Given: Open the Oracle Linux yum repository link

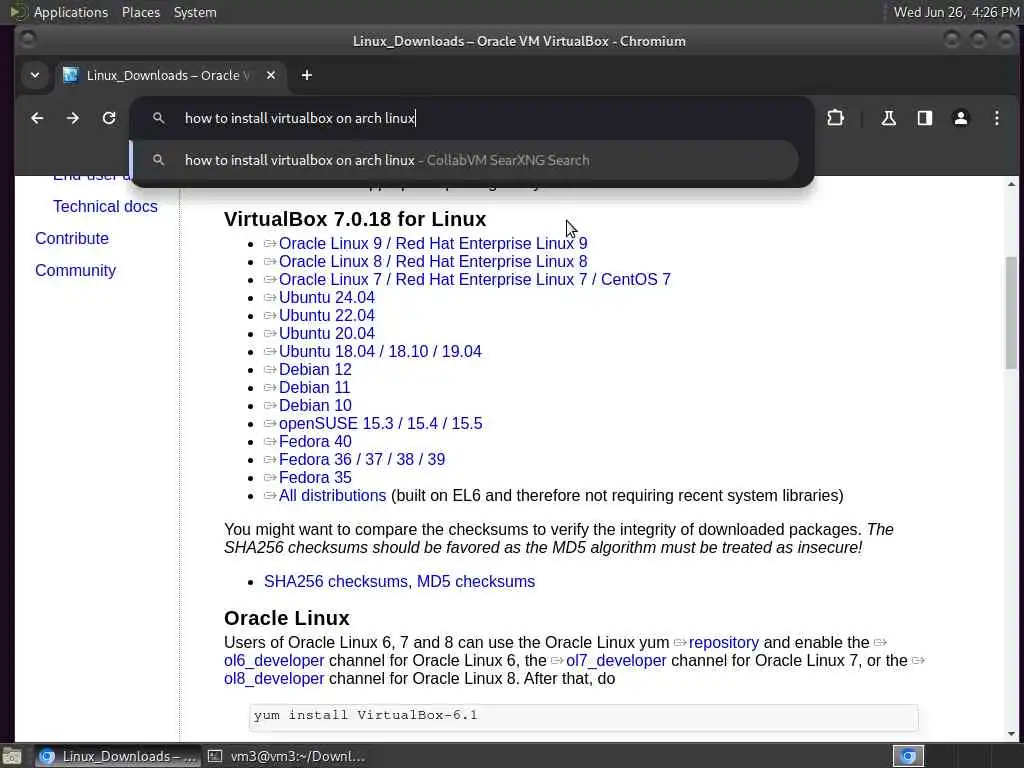Looking at the screenshot, I should pos(724,643).
